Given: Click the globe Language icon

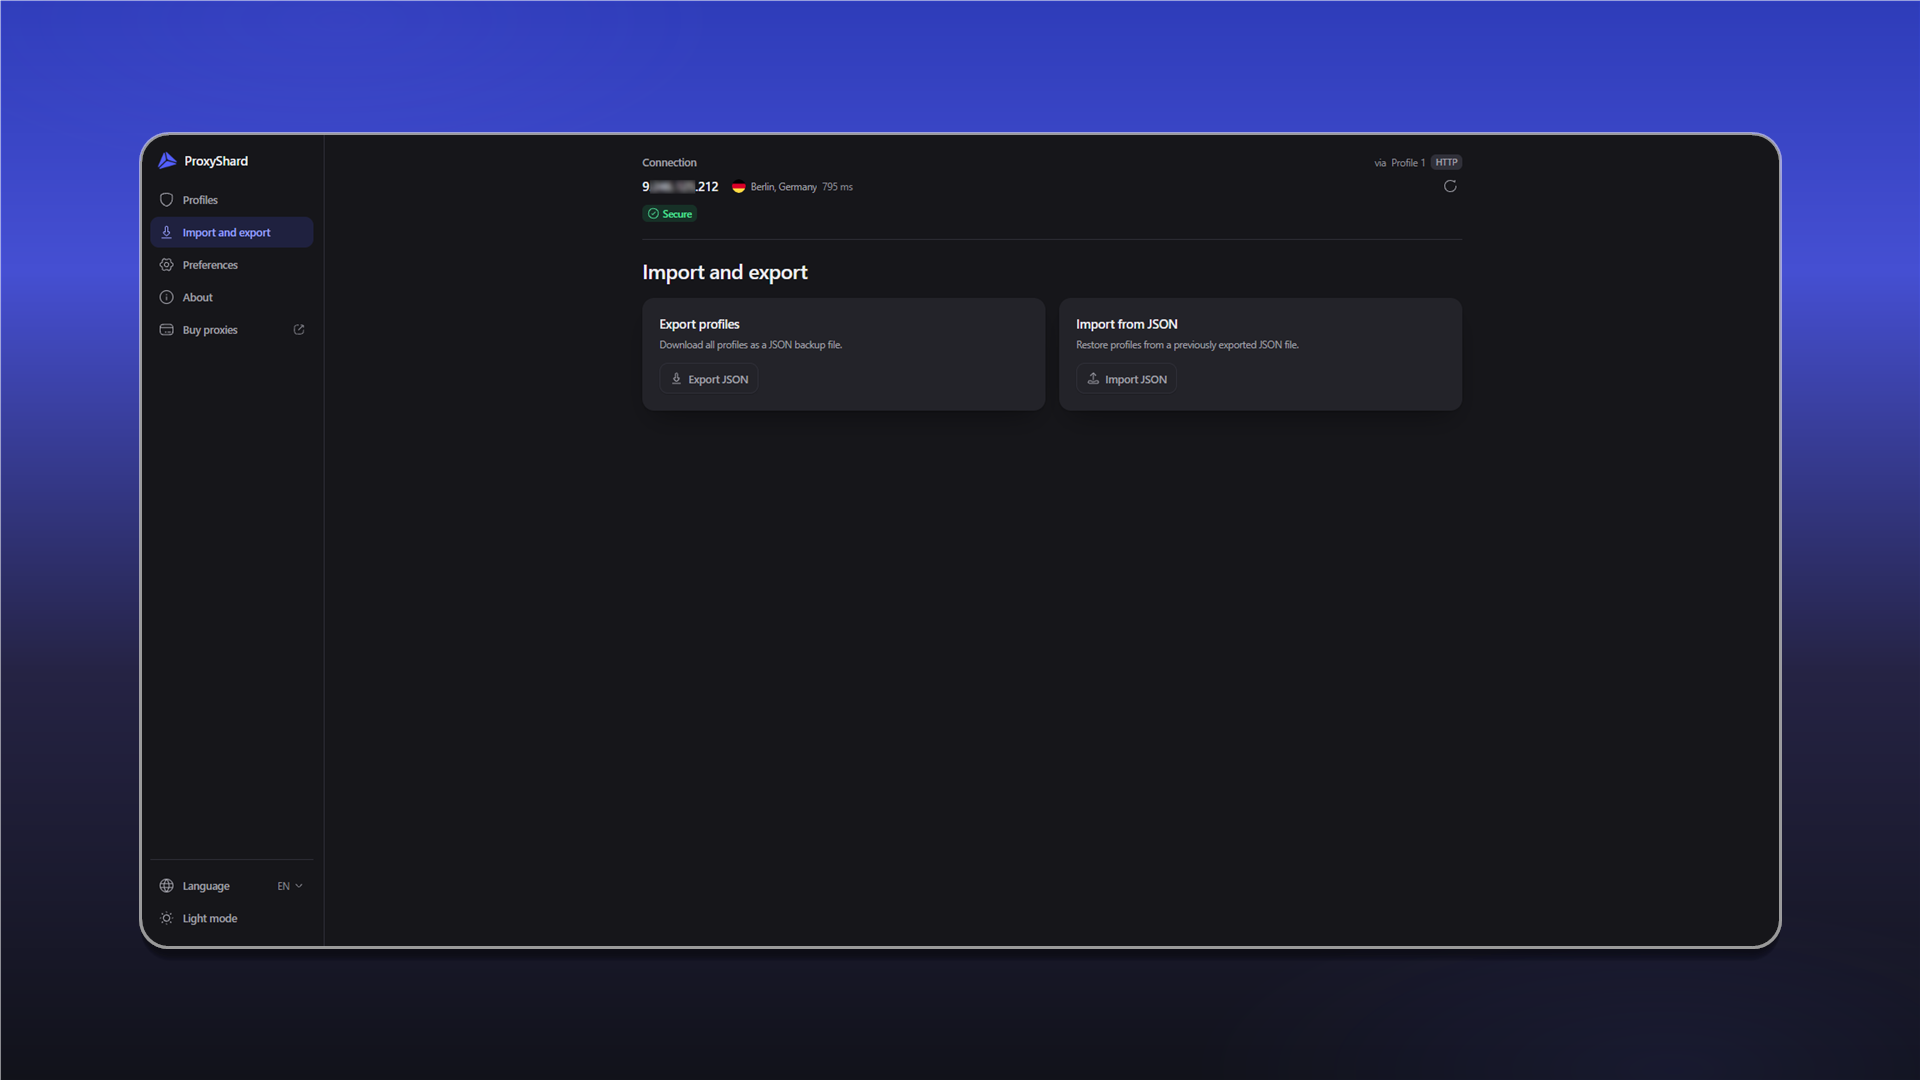Looking at the screenshot, I should click(167, 886).
